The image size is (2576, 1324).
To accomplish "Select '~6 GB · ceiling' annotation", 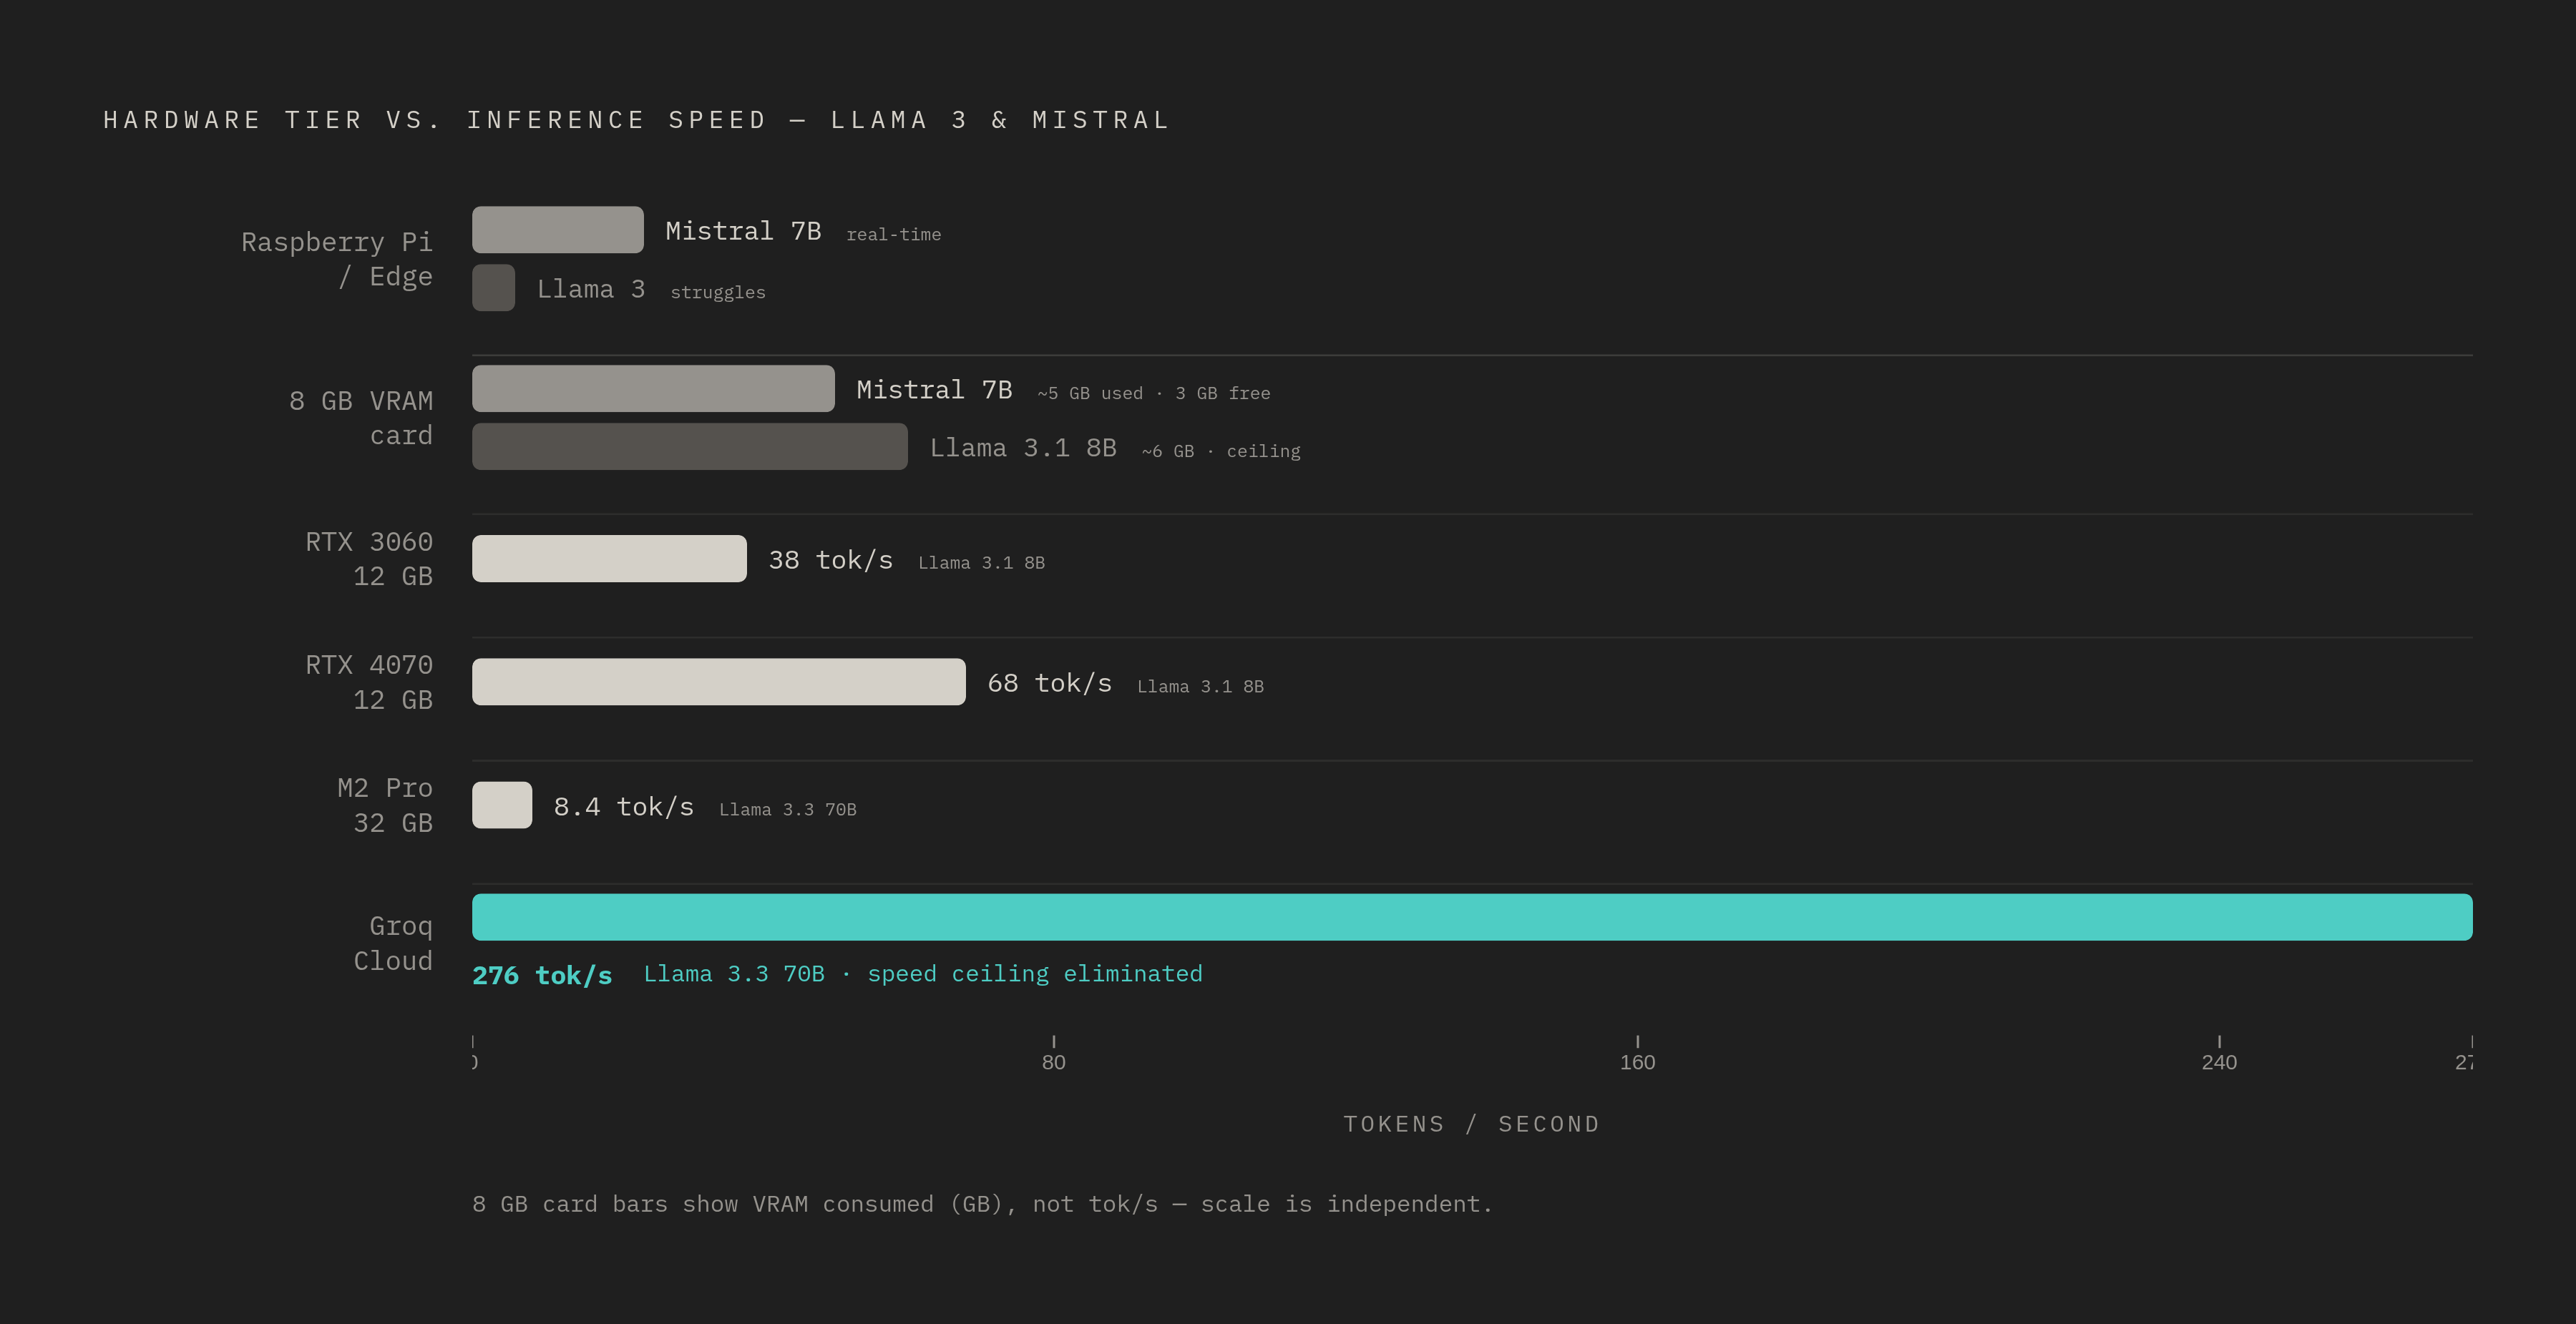I will [x=1221, y=451].
